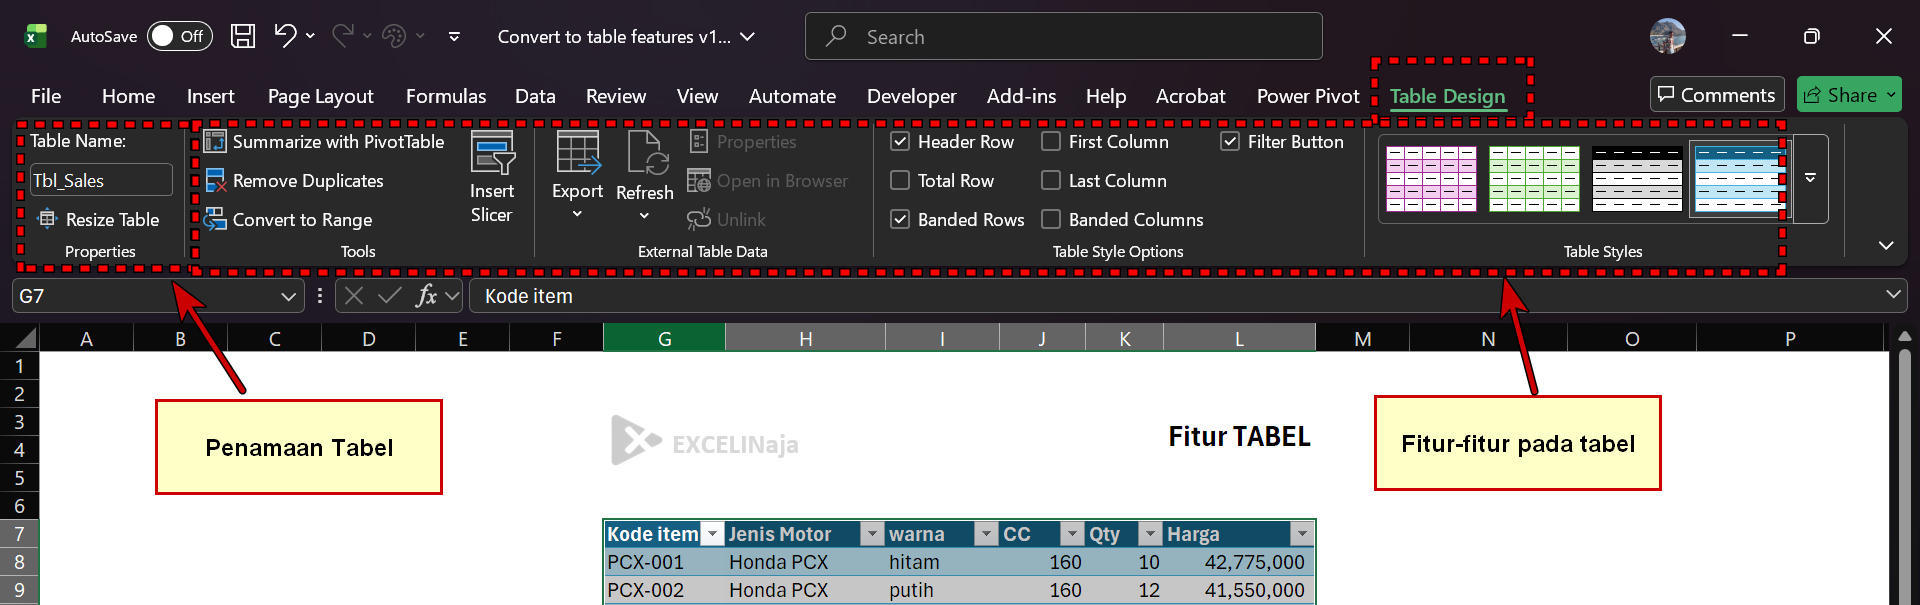Click the user profile picture
The image size is (1920, 605).
(x=1668, y=36)
